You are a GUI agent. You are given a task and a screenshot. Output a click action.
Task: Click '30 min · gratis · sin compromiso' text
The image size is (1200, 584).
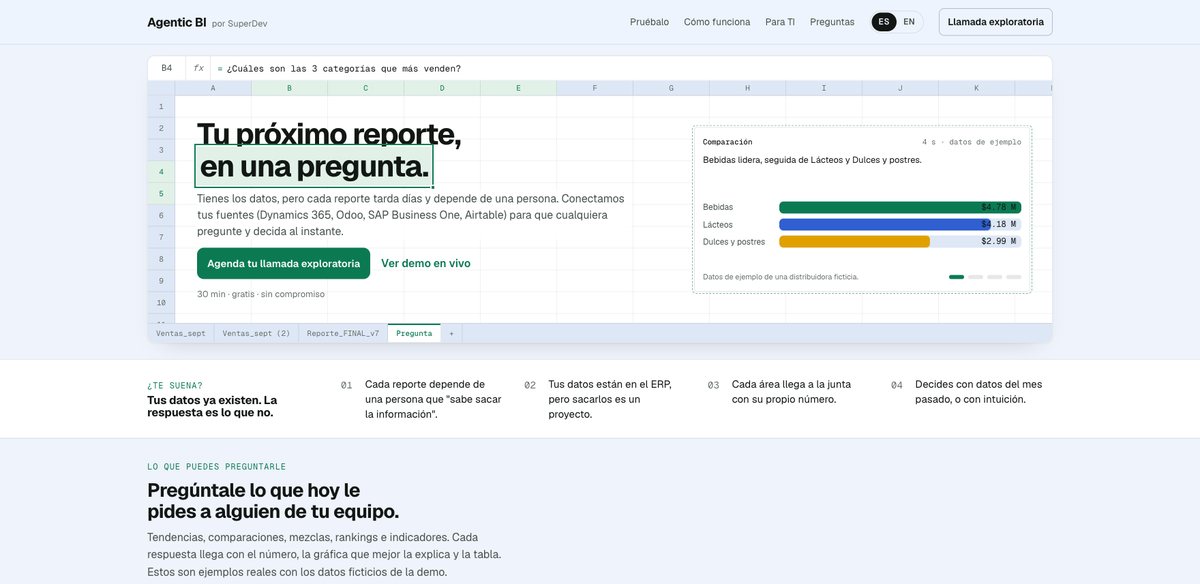tap(261, 294)
